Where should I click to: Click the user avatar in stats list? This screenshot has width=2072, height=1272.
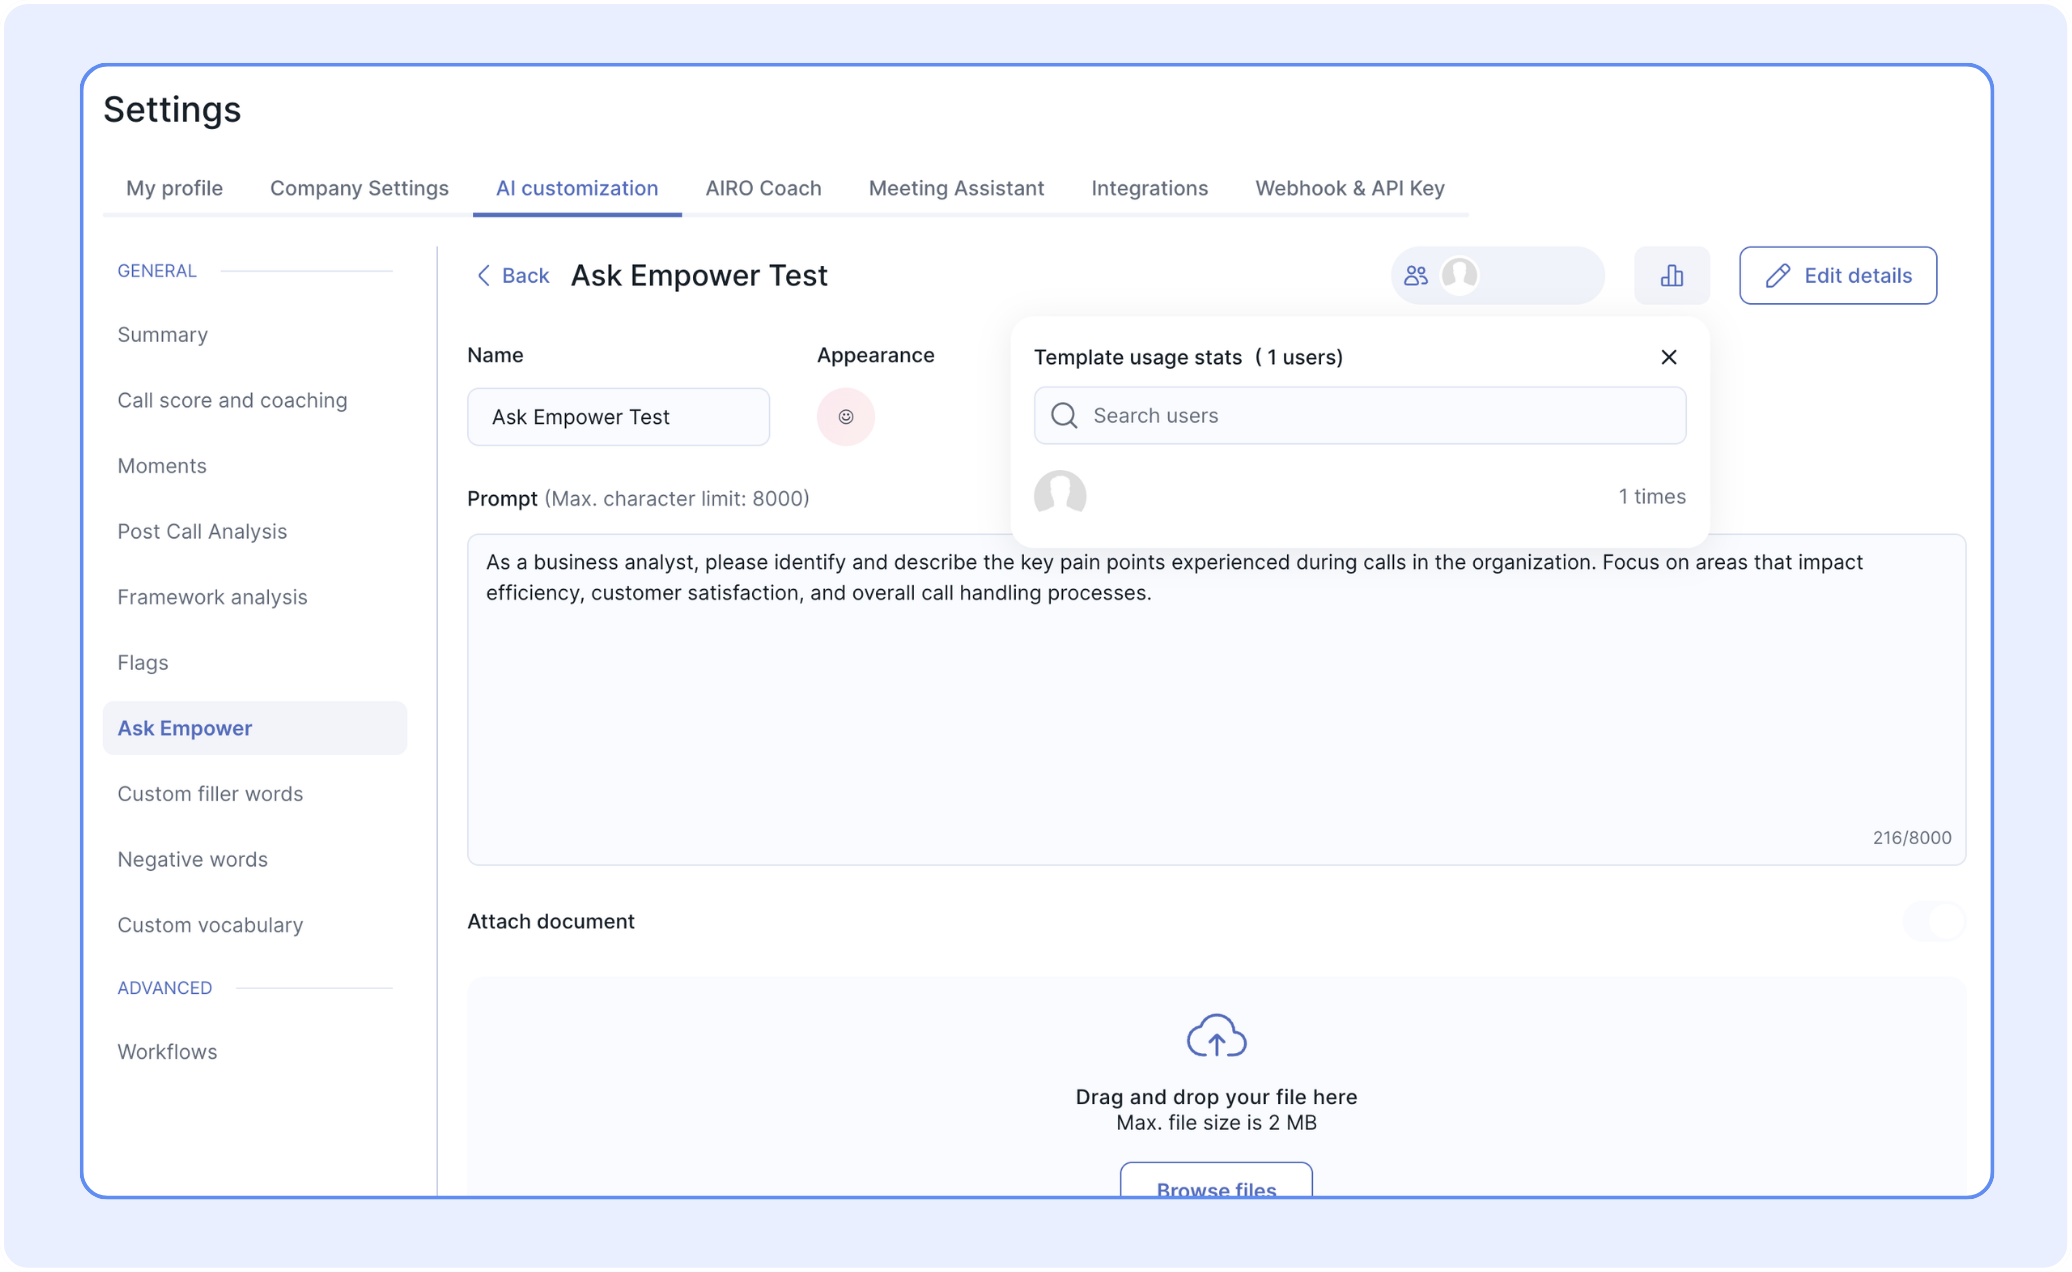point(1060,495)
